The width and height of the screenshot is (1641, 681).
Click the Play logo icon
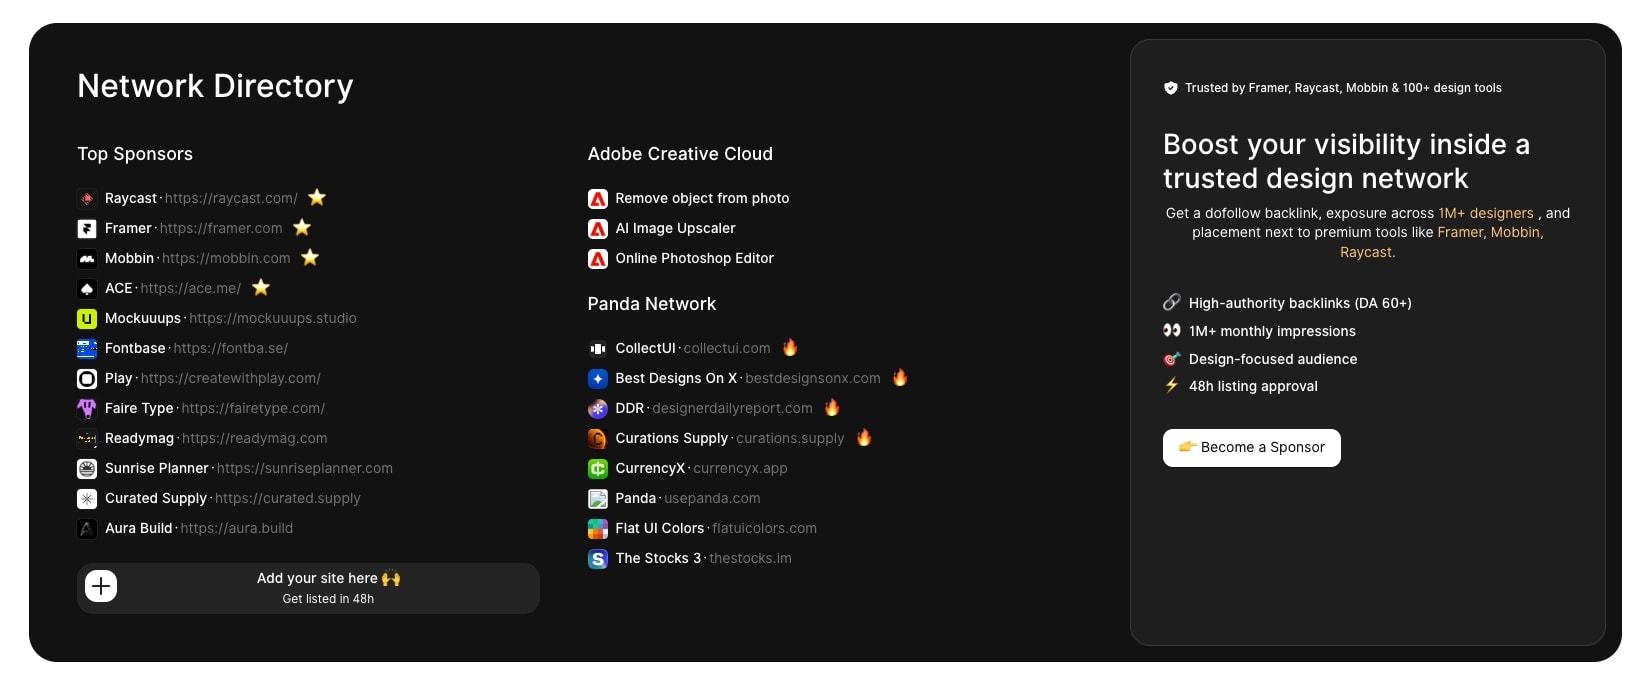tap(87, 378)
